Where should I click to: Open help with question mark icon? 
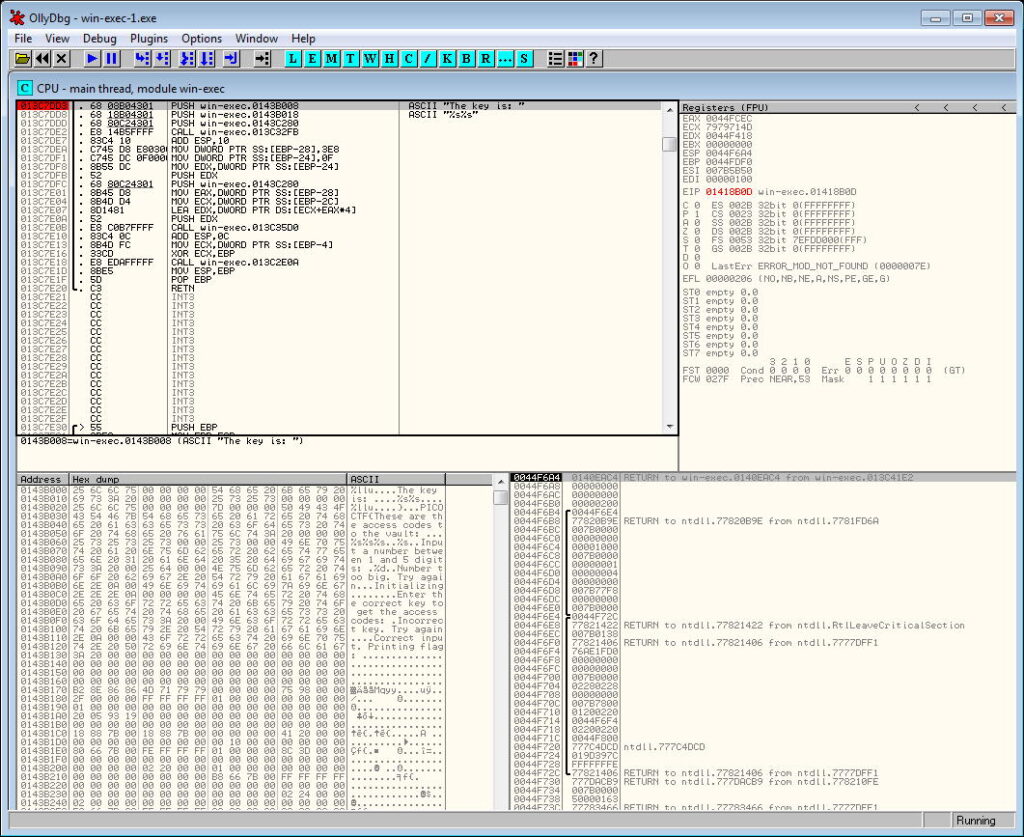point(594,59)
